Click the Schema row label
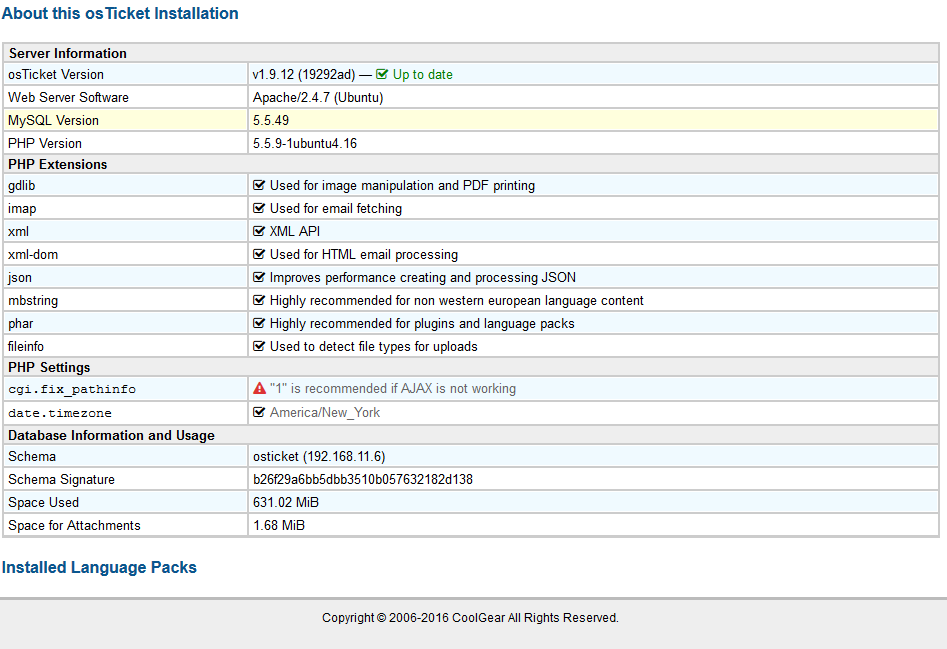This screenshot has height=649, width=947. [32, 456]
